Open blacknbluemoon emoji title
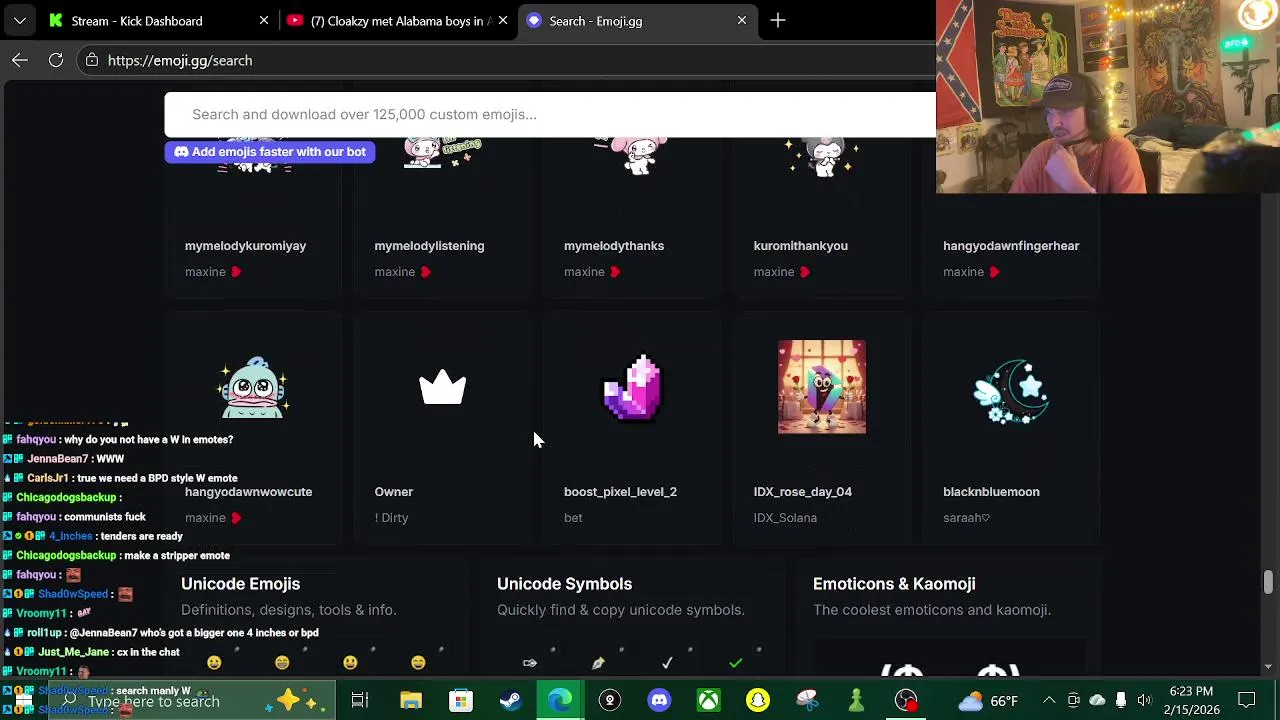The height and width of the screenshot is (720, 1280). 991,492
